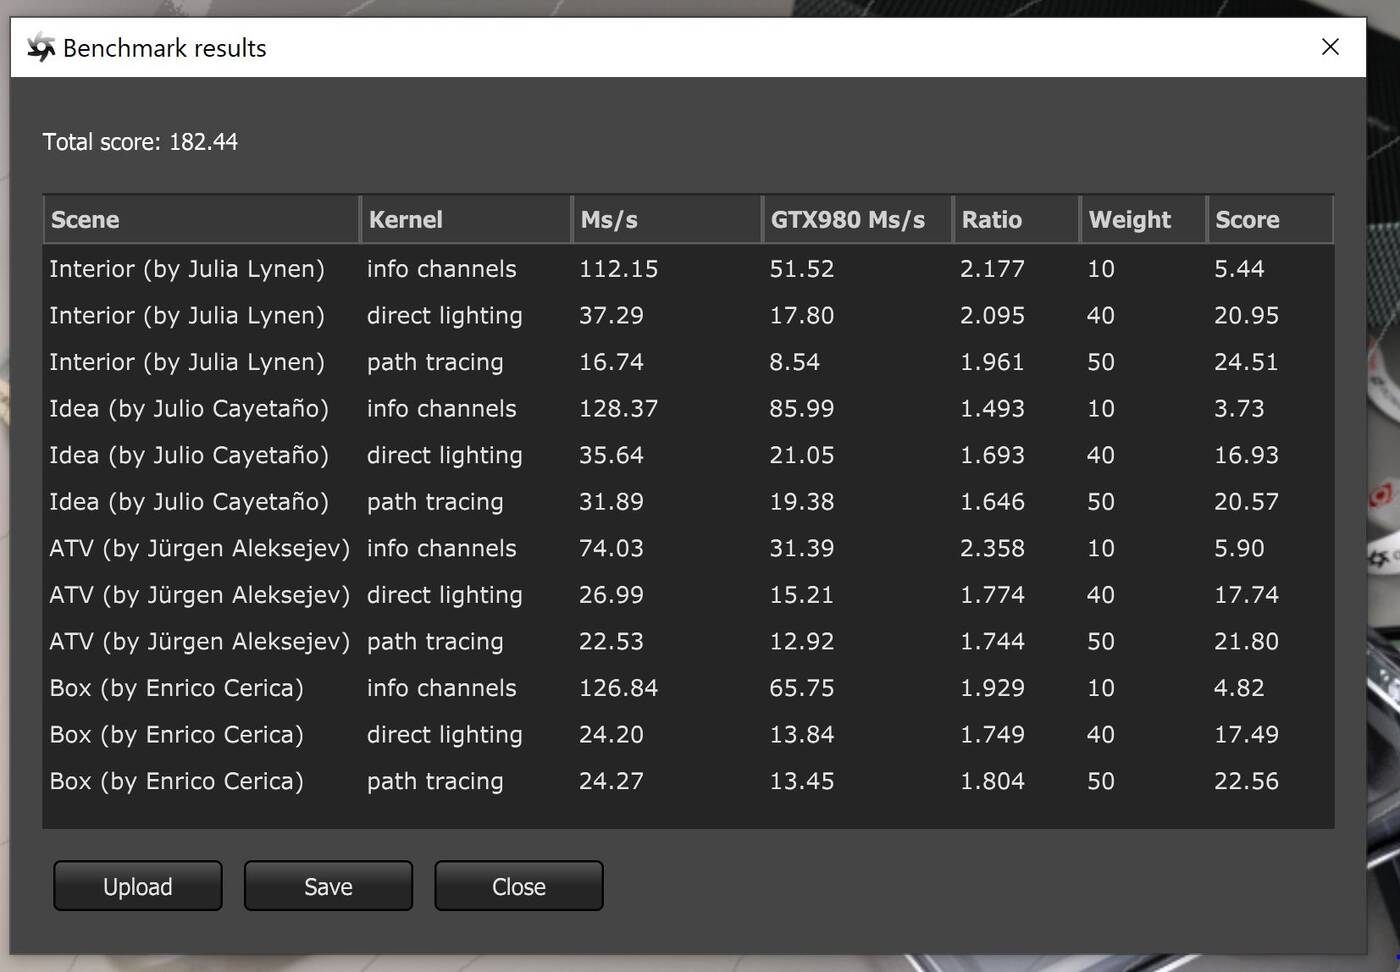Click the GTX980 Ms/s column header
The width and height of the screenshot is (1400, 972).
coord(857,220)
